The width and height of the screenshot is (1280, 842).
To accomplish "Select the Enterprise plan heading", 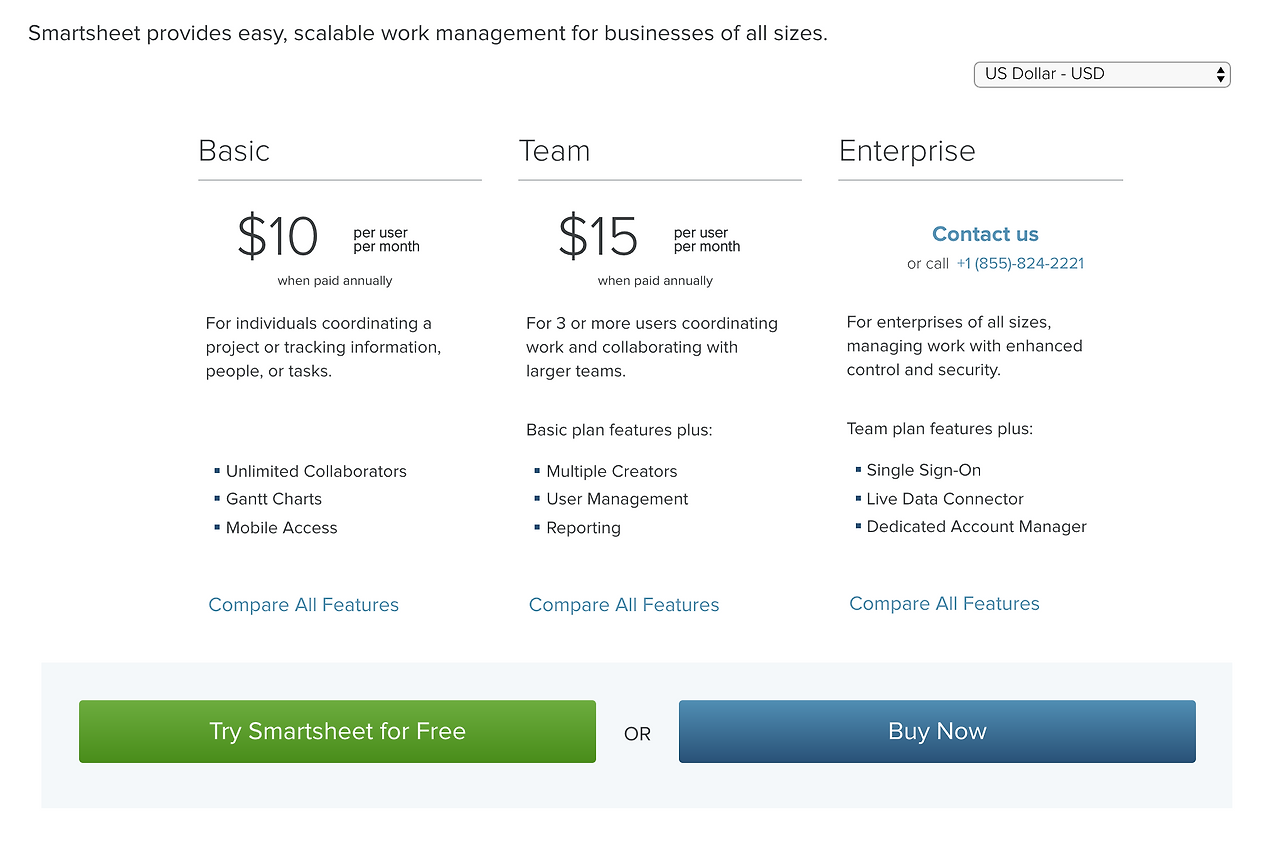I will click(907, 151).
